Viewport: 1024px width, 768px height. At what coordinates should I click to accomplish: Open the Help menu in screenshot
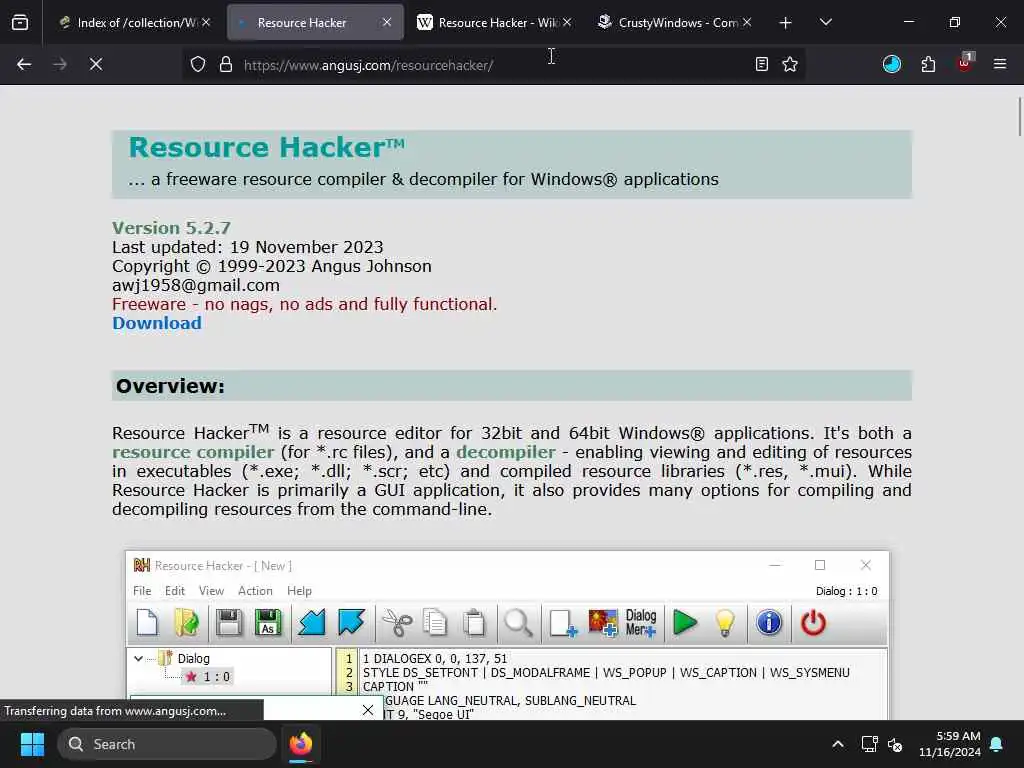point(300,590)
